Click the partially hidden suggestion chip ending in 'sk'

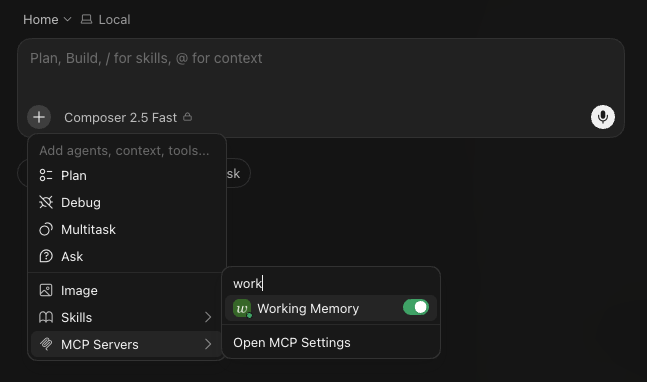(238, 173)
